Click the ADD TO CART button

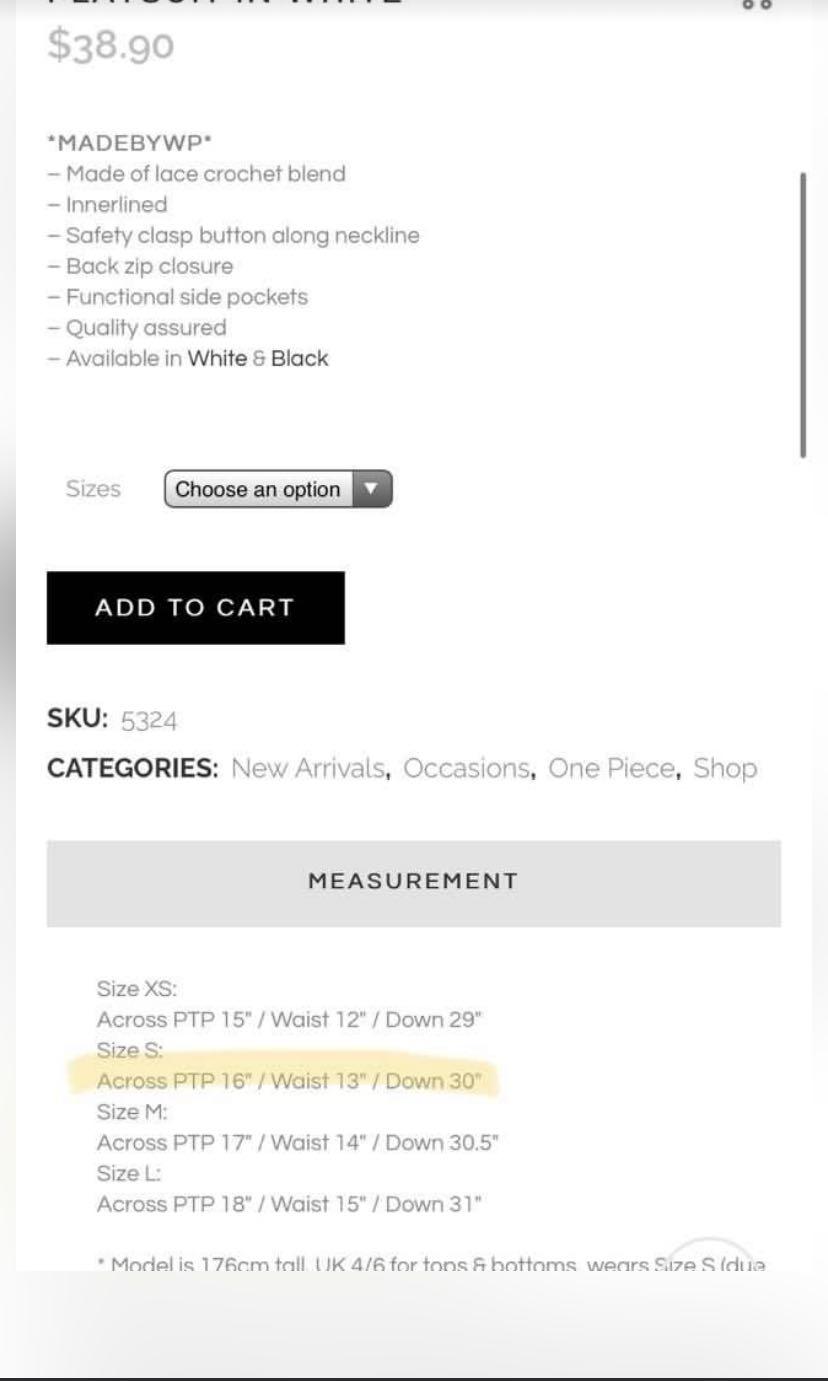coord(196,608)
